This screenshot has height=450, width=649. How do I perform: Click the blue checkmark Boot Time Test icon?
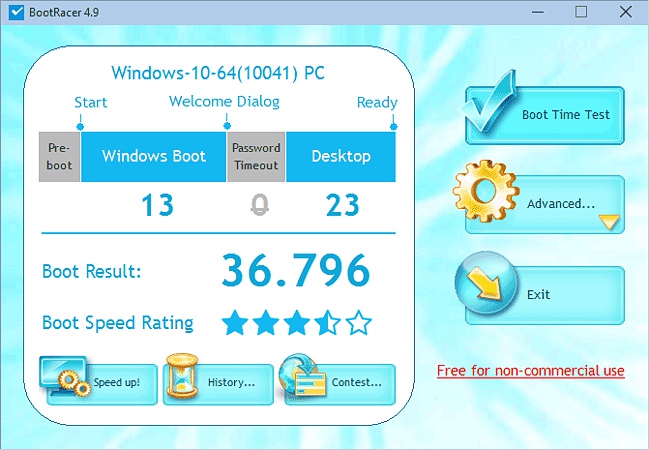pos(492,108)
